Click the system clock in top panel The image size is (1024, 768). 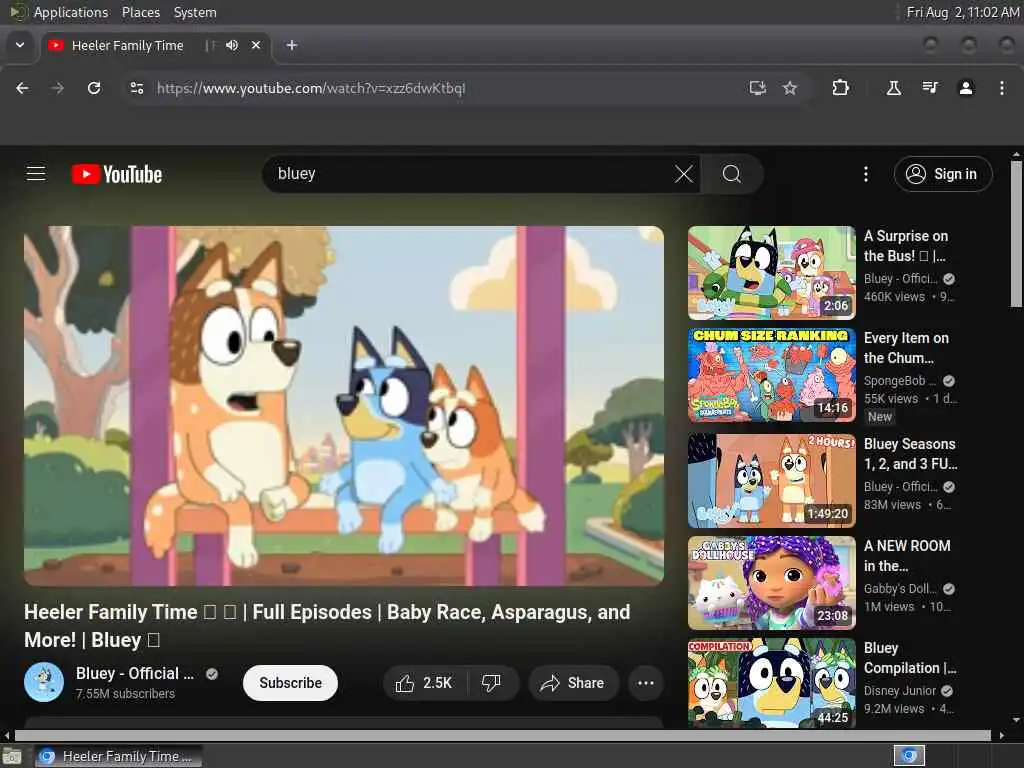point(962,12)
